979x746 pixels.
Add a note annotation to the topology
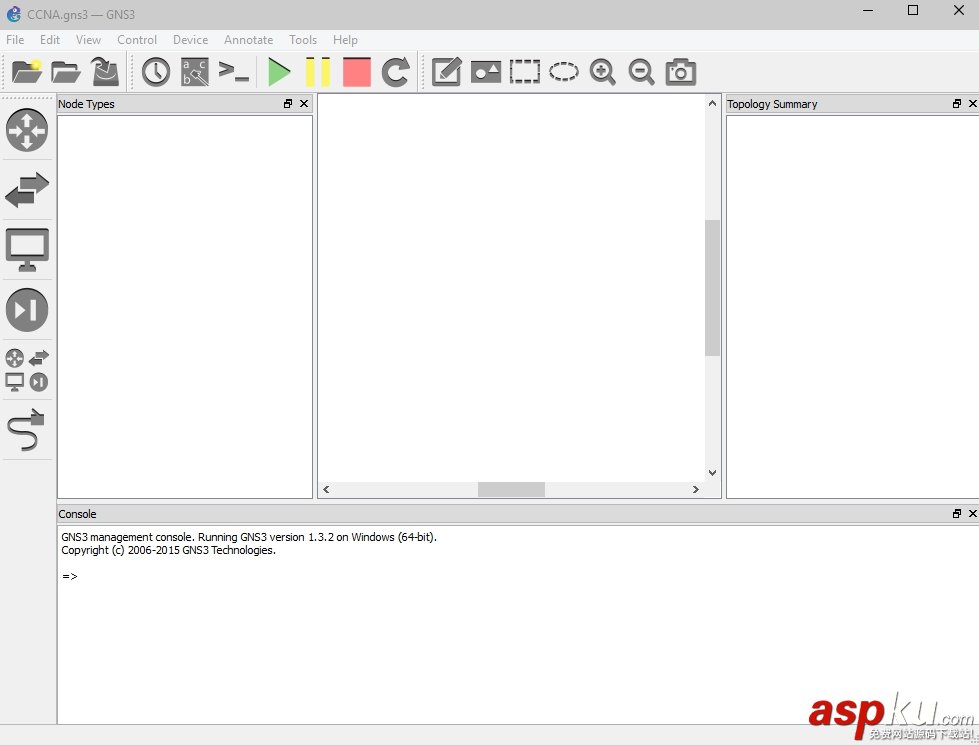coord(446,71)
